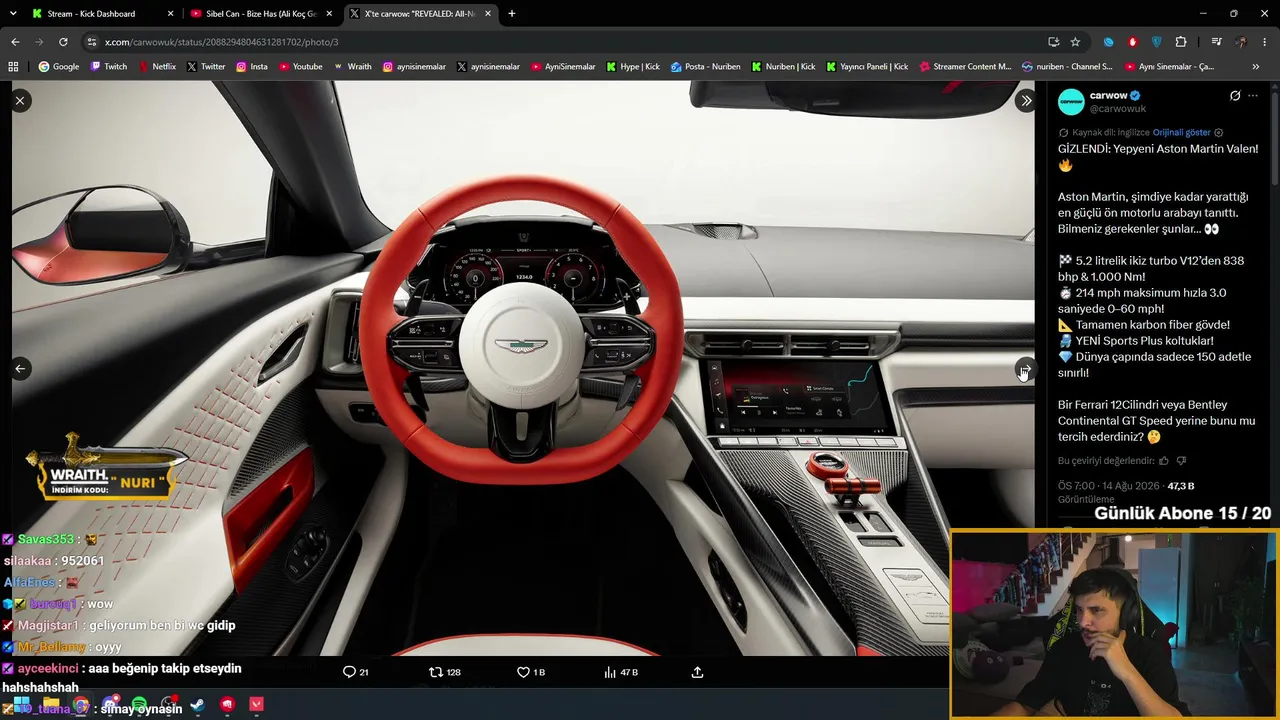Reload the page with the refresh icon

tap(63, 42)
